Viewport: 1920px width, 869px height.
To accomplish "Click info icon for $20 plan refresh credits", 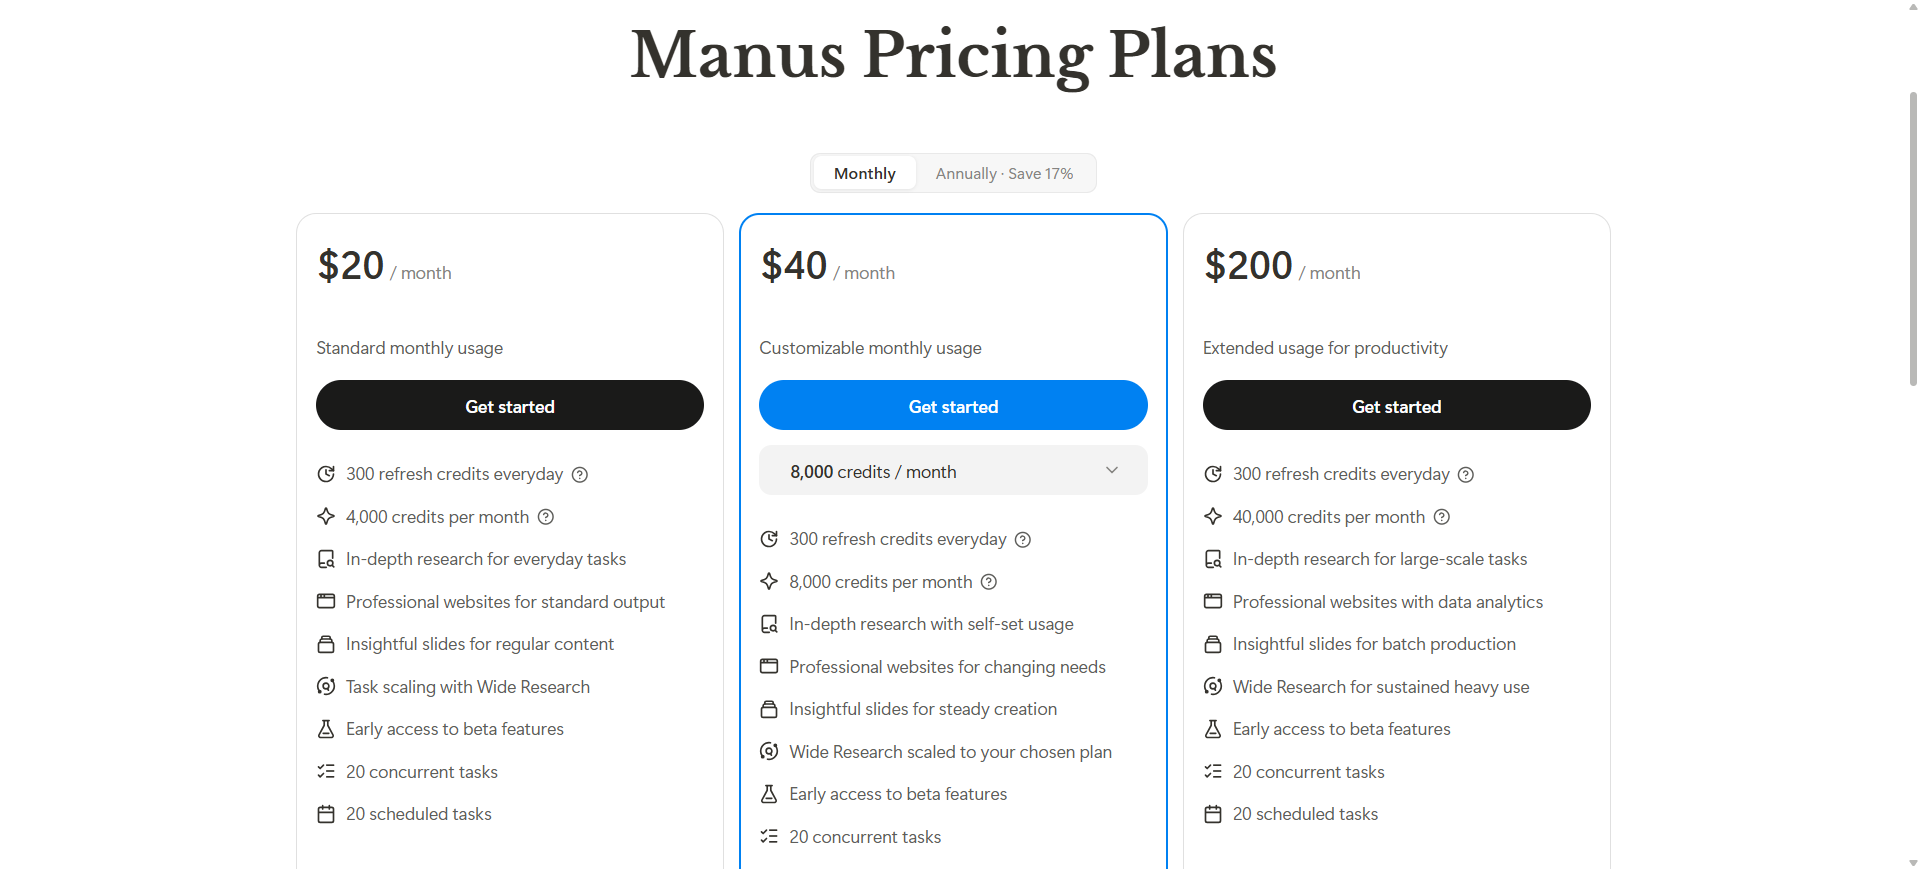I will click(x=580, y=475).
